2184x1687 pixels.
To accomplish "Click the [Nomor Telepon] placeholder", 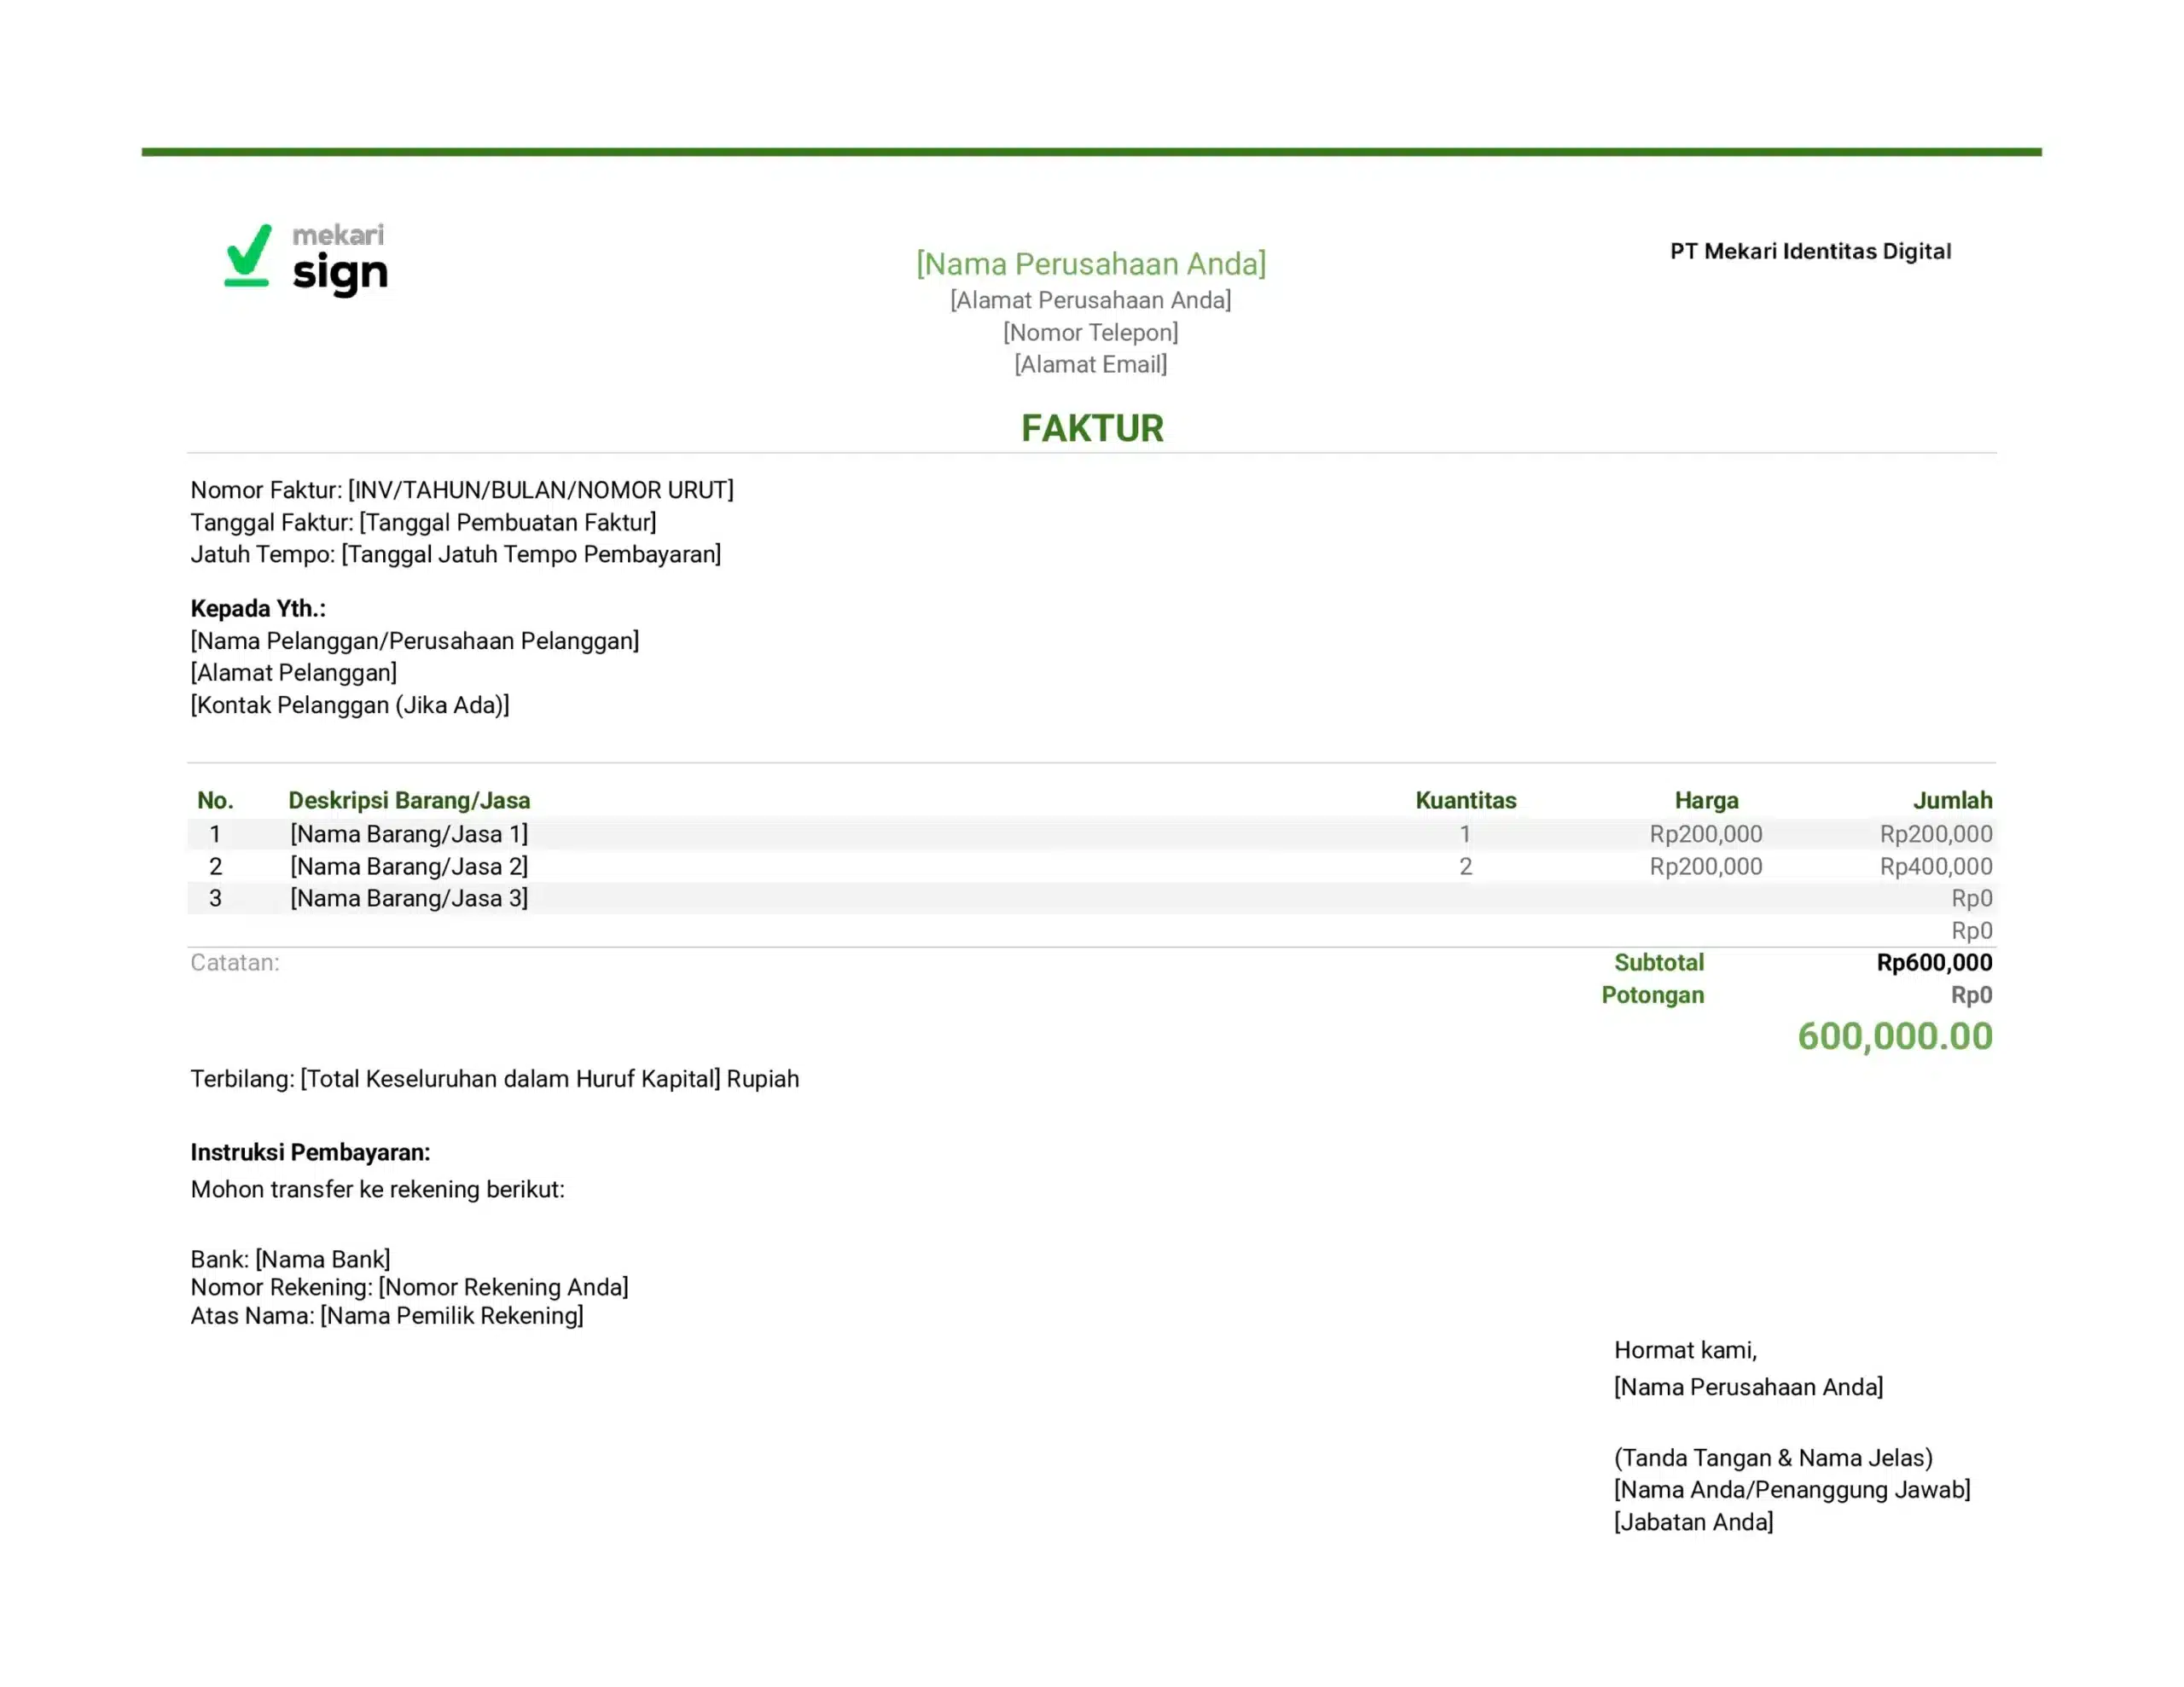I will coord(1090,332).
